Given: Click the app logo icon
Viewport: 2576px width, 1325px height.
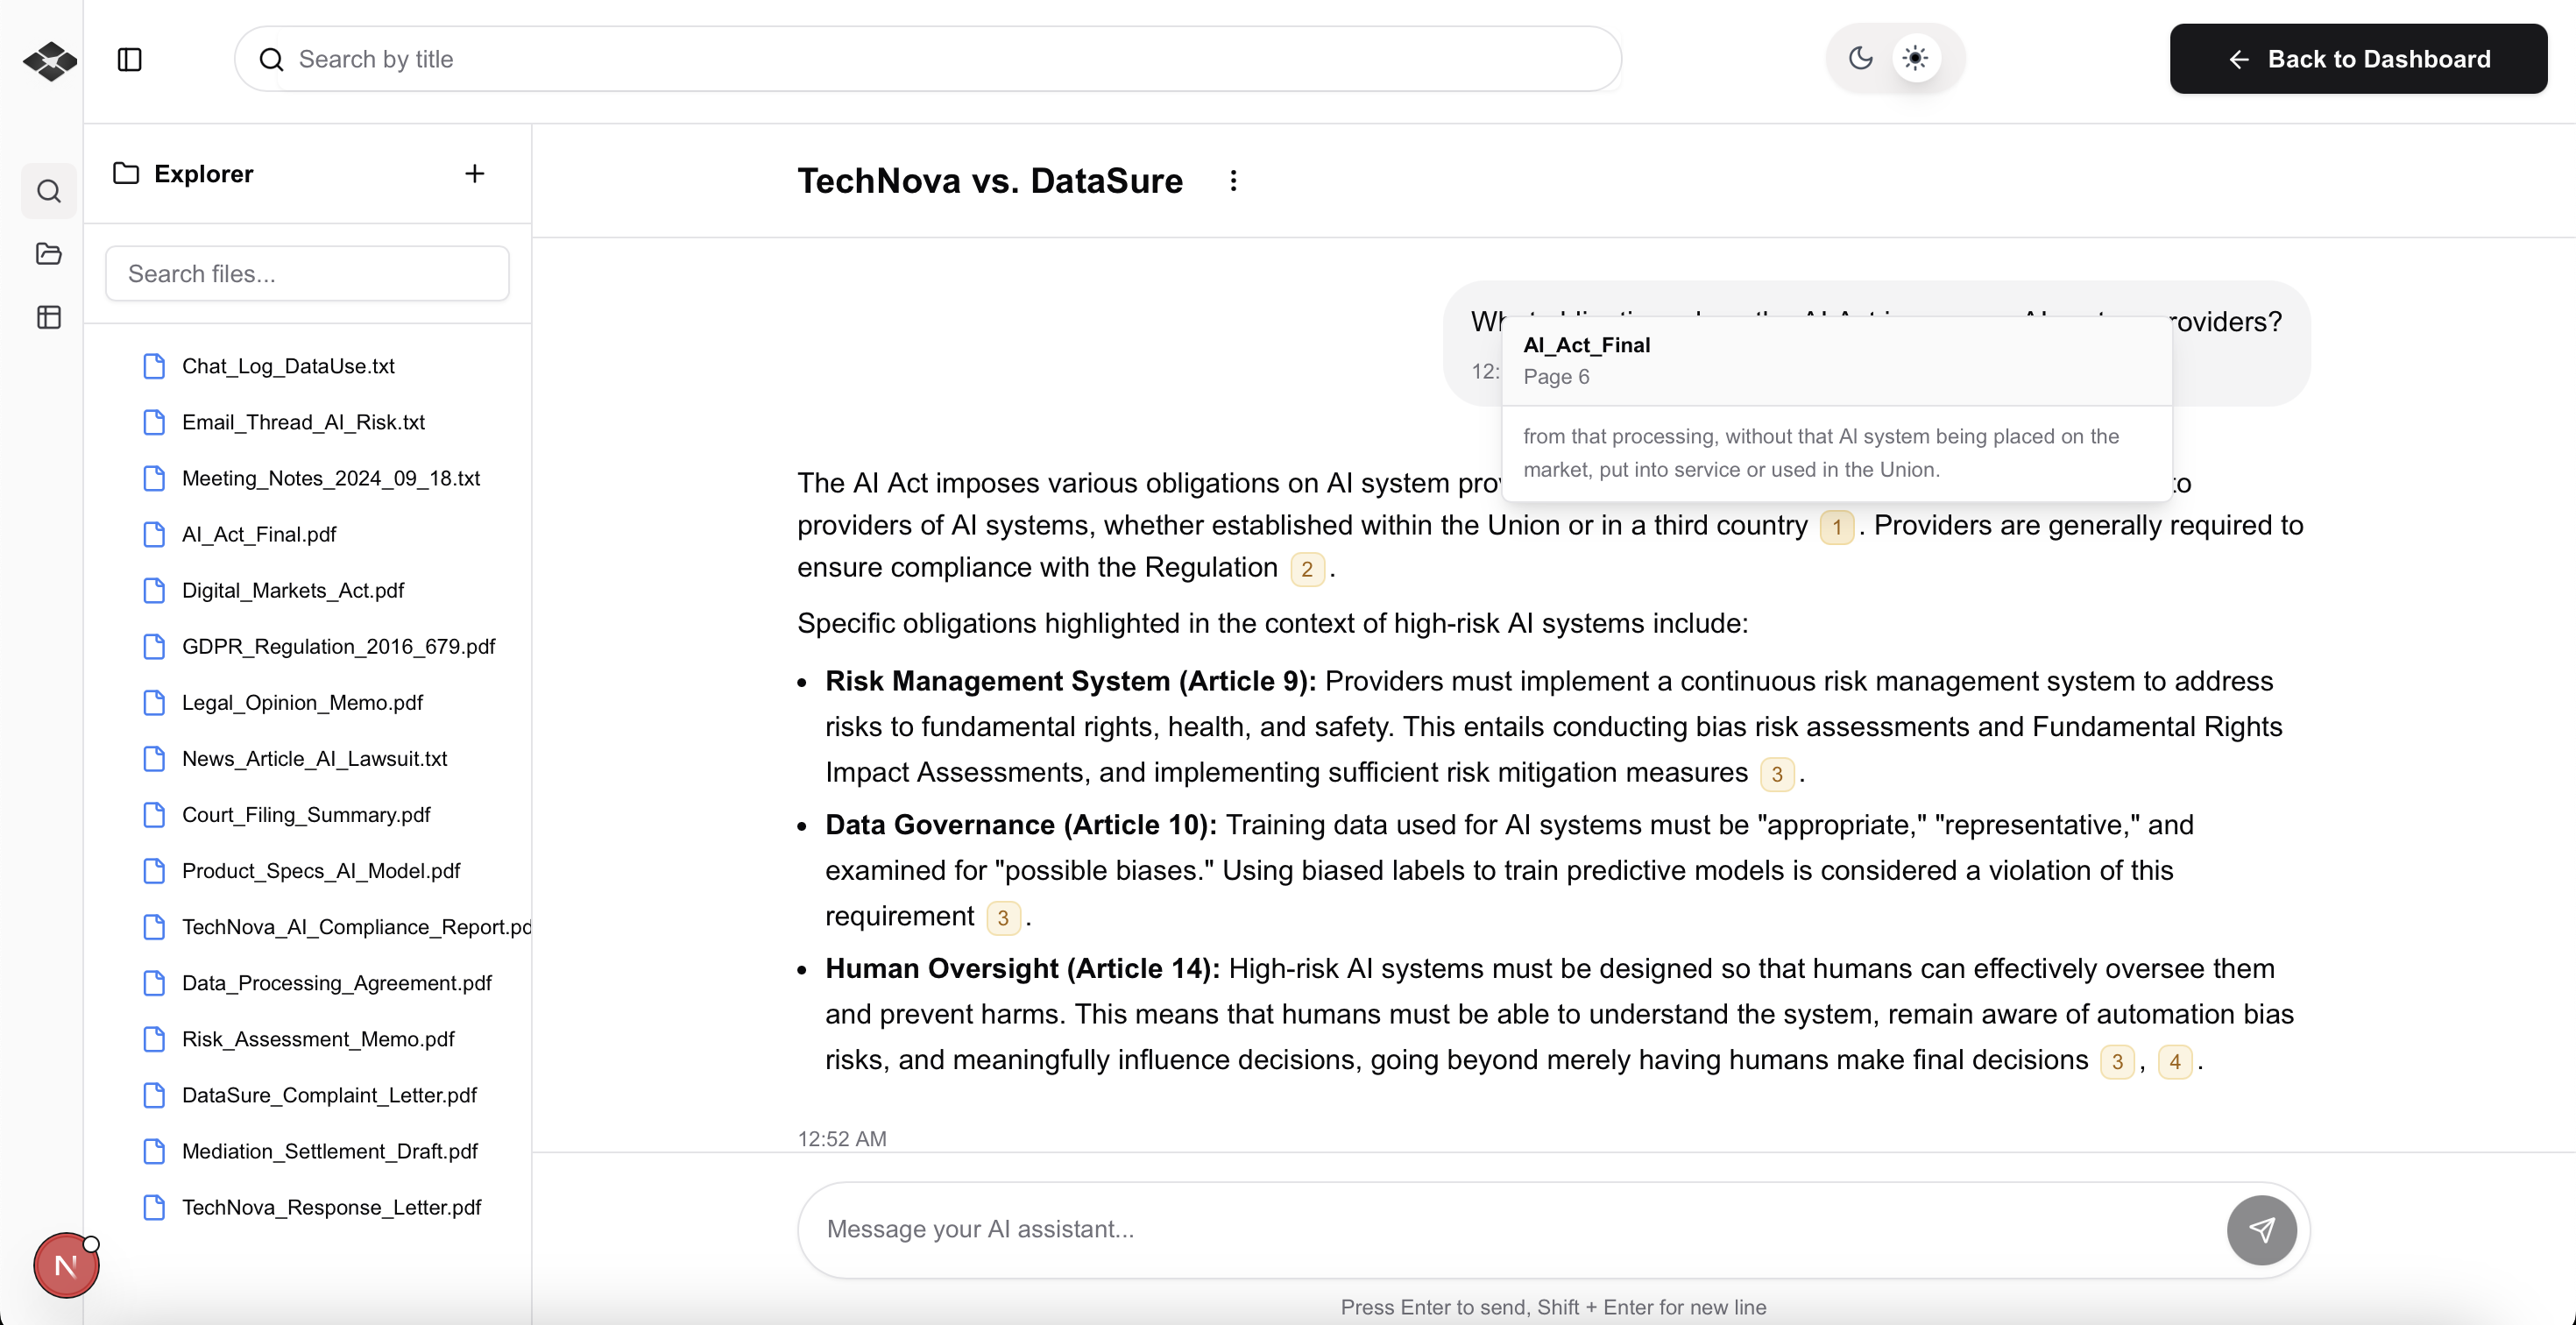Looking at the screenshot, I should pos(50,61).
